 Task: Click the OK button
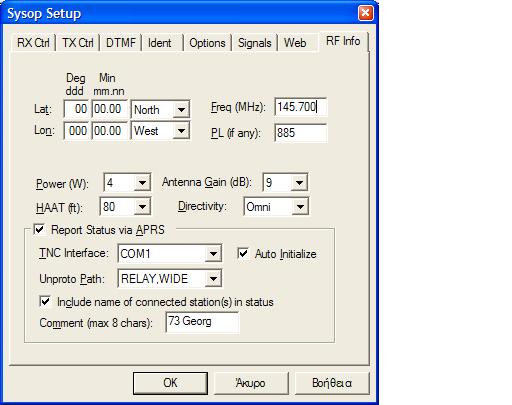click(x=170, y=383)
